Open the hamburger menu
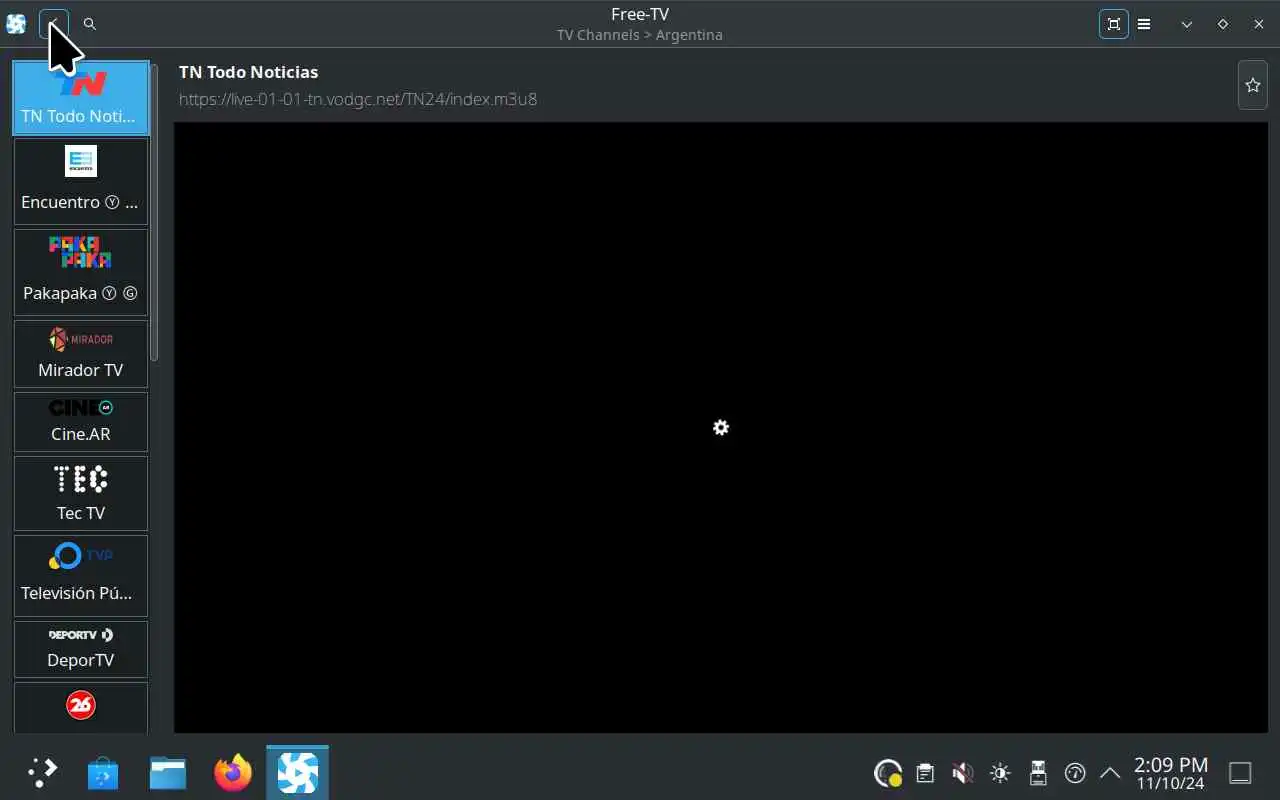The height and width of the screenshot is (800, 1280). pos(1144,24)
